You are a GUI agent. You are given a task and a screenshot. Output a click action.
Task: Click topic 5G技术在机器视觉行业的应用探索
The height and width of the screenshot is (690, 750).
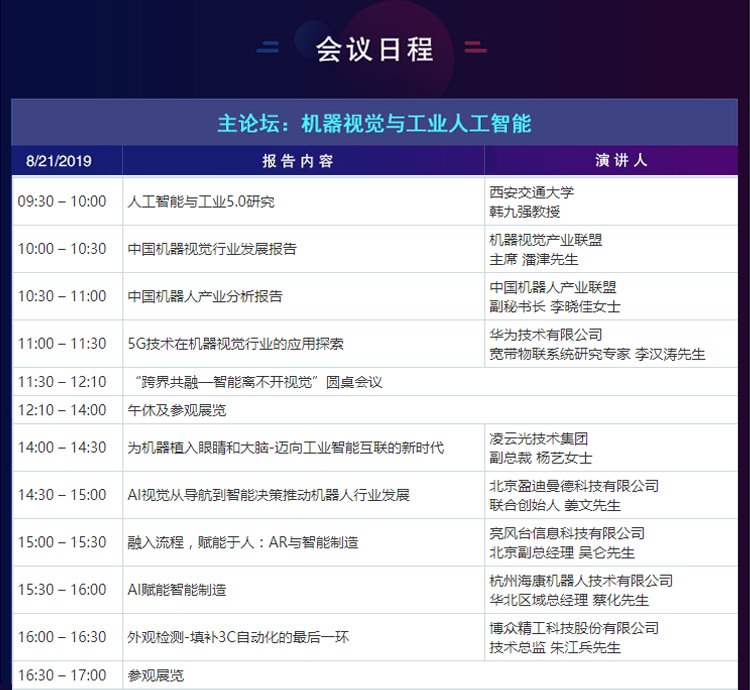235,344
